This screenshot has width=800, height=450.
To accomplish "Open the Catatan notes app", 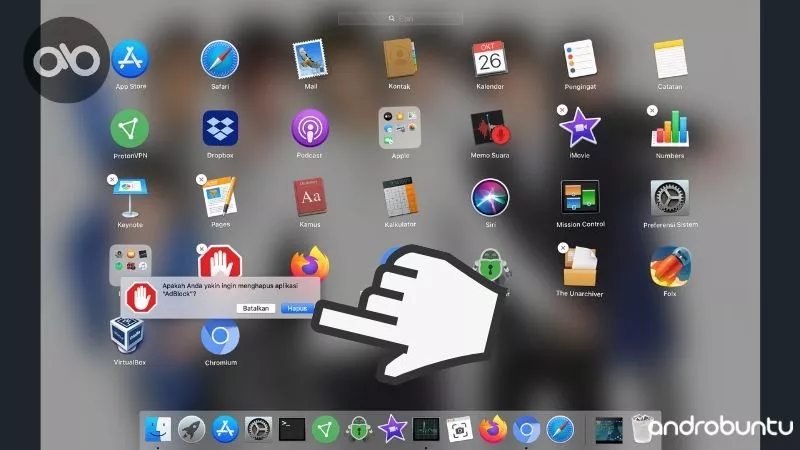I will point(670,59).
